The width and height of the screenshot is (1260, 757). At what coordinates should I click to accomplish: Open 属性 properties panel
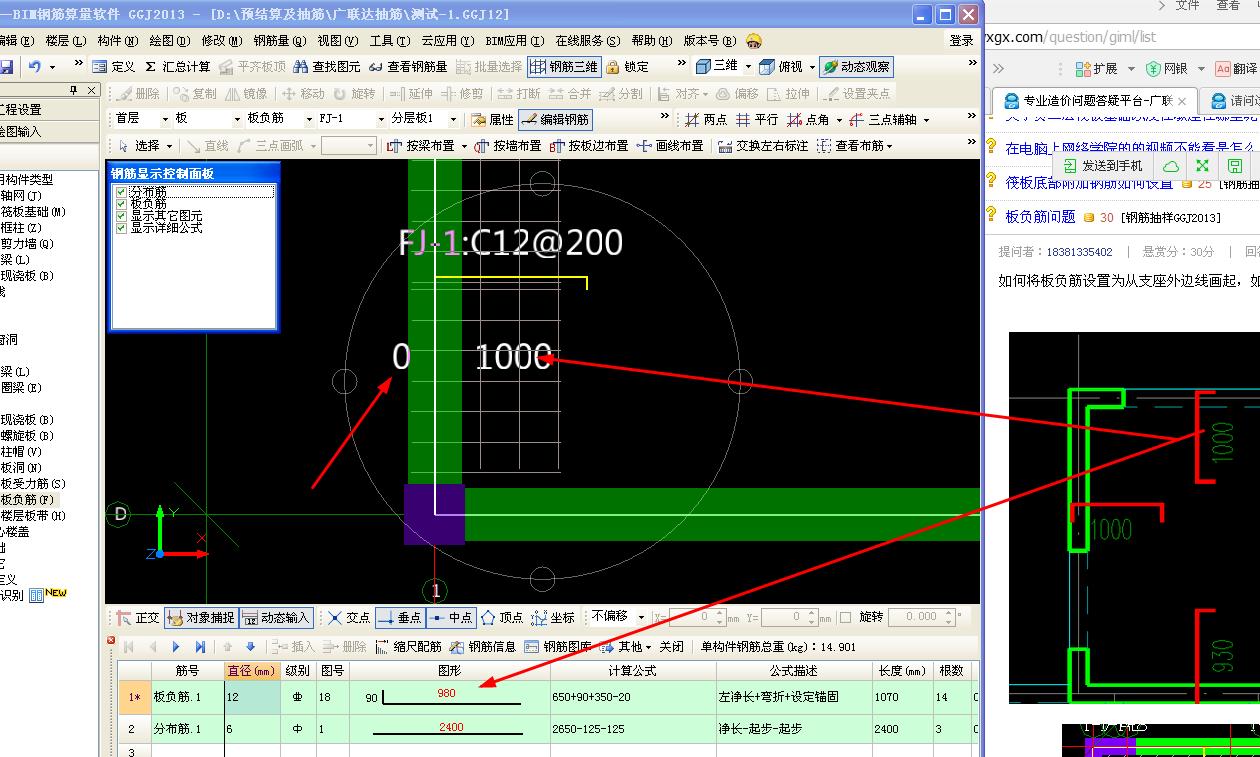point(492,120)
